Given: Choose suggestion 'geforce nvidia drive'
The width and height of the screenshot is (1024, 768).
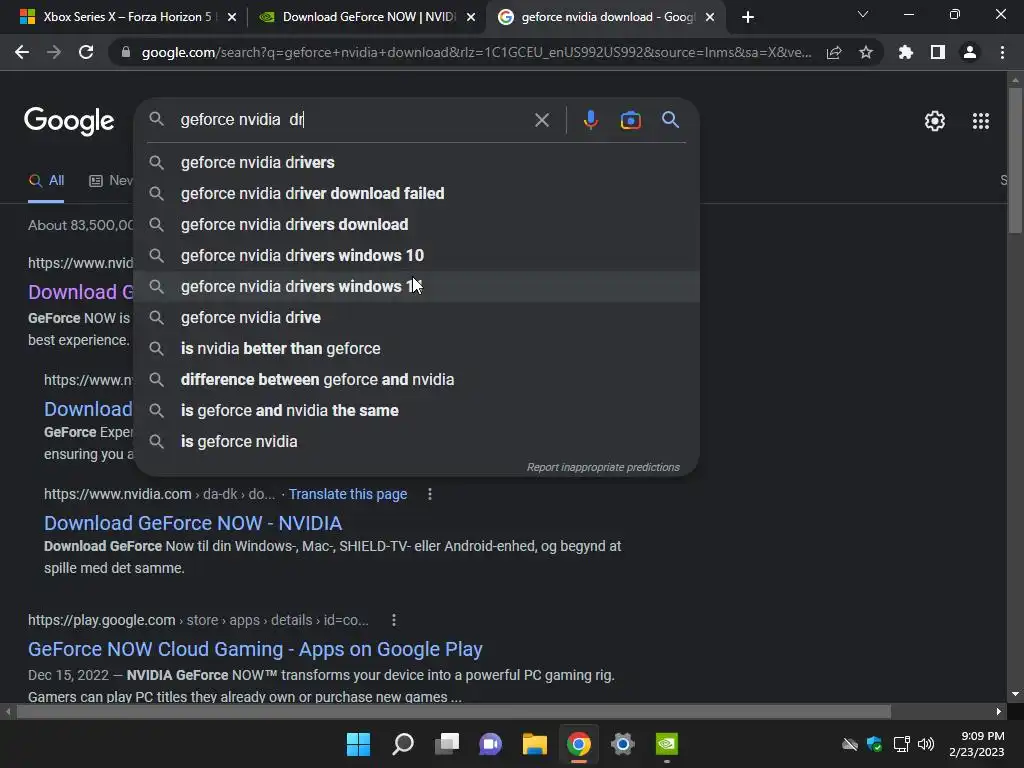Looking at the screenshot, I should [x=417, y=317].
